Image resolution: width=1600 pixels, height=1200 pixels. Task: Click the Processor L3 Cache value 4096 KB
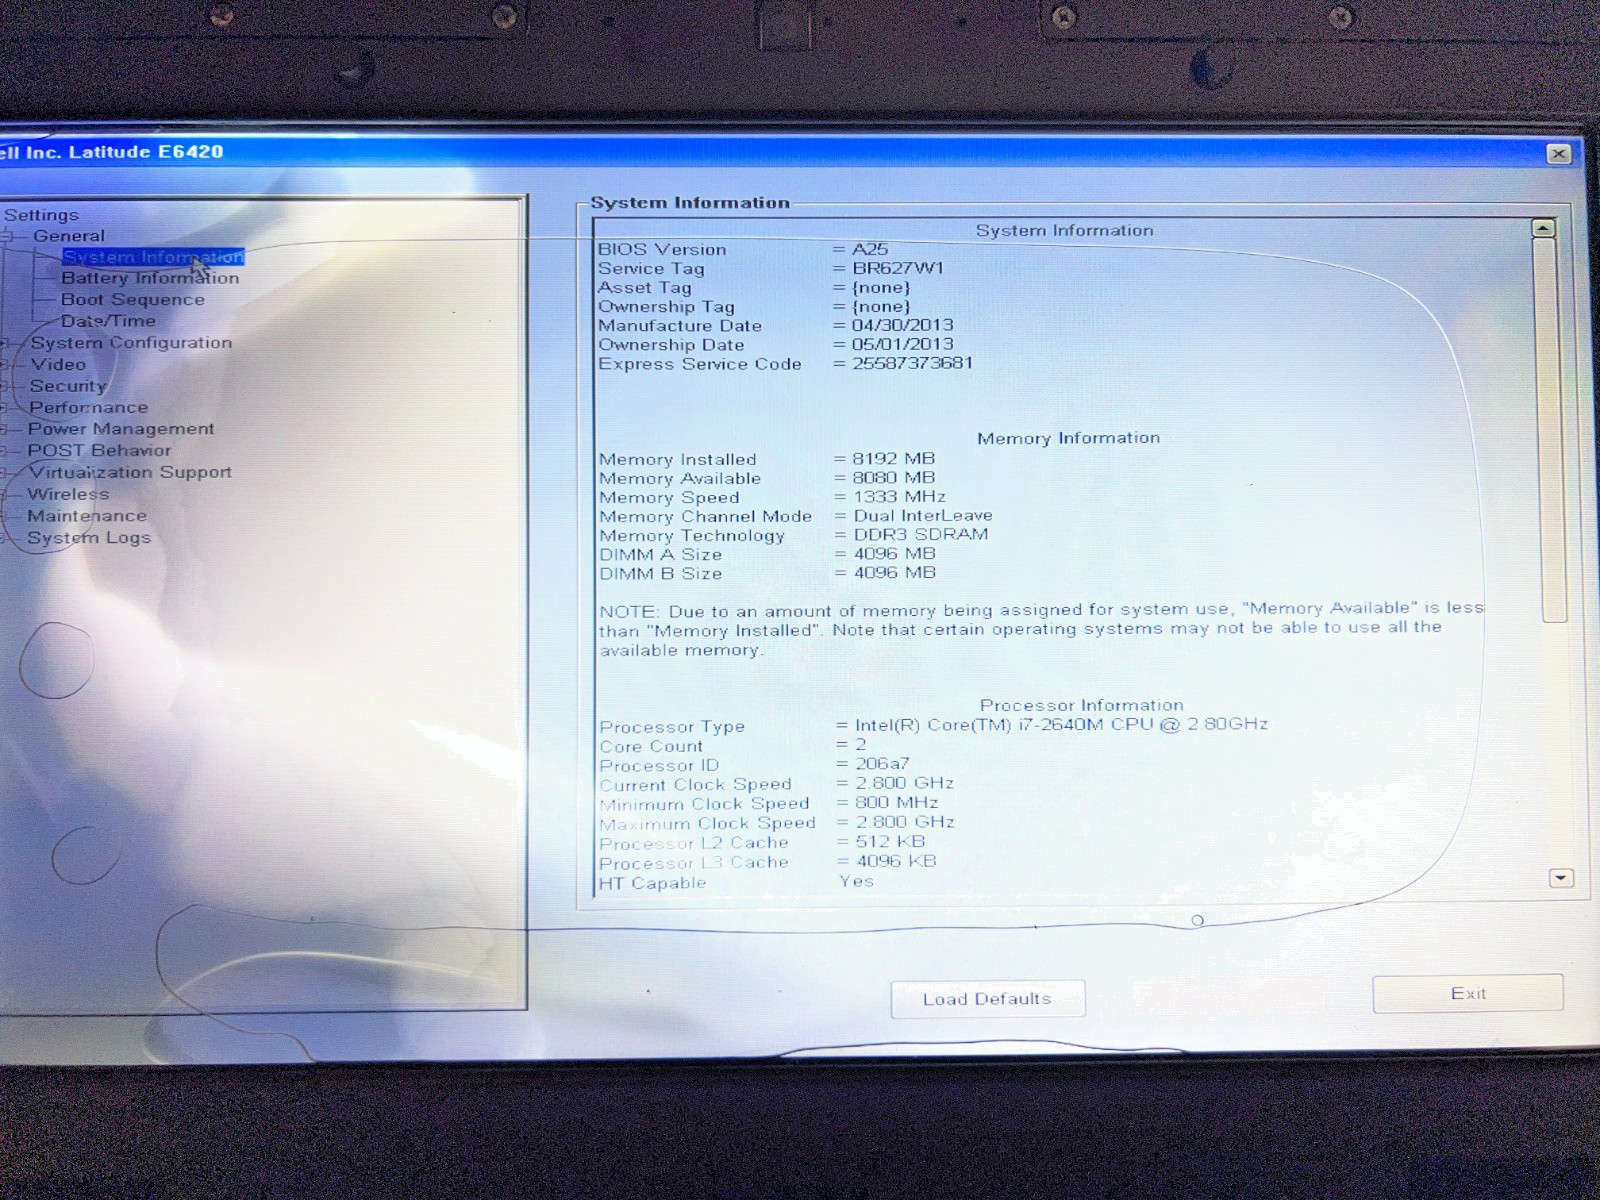[x=896, y=861]
